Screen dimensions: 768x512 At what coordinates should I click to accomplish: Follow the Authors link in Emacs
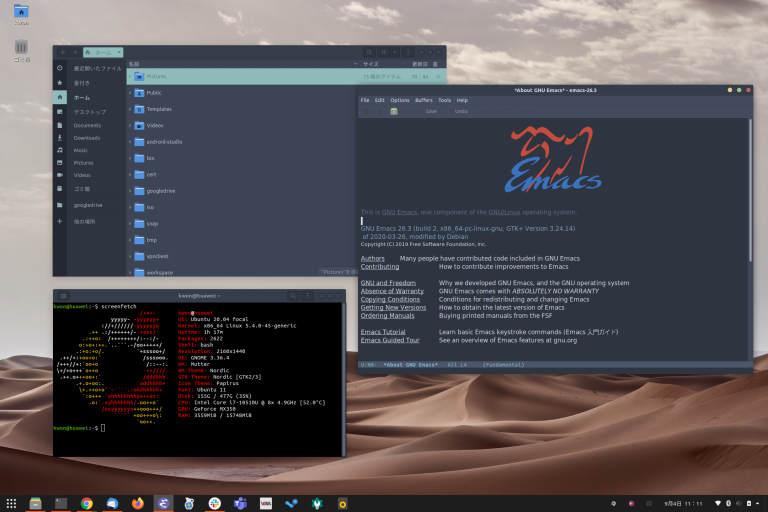pyautogui.click(x=373, y=259)
